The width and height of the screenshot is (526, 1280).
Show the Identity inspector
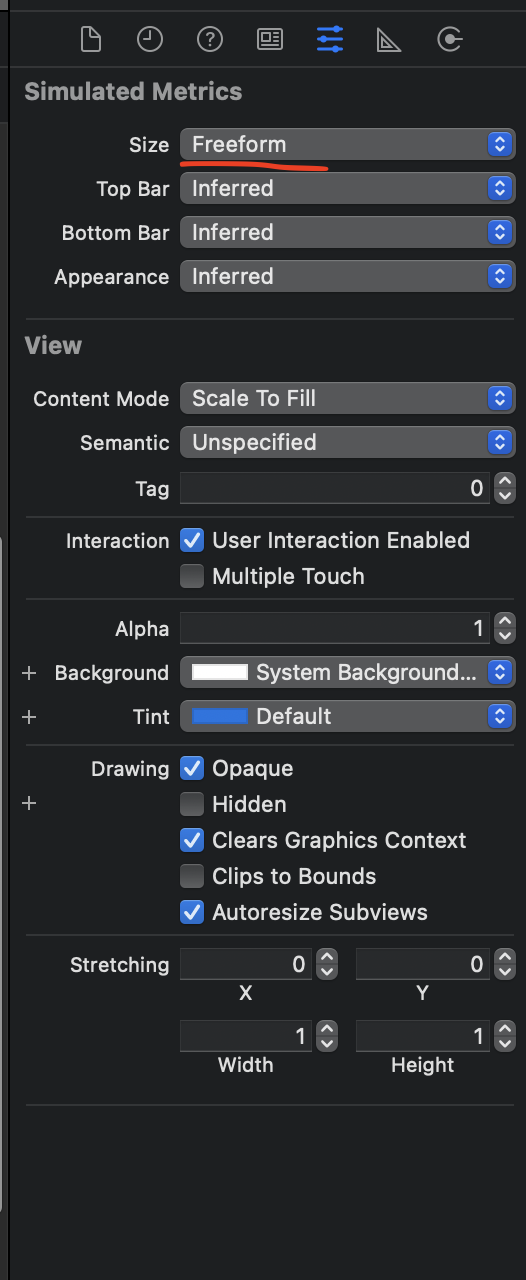click(270, 39)
